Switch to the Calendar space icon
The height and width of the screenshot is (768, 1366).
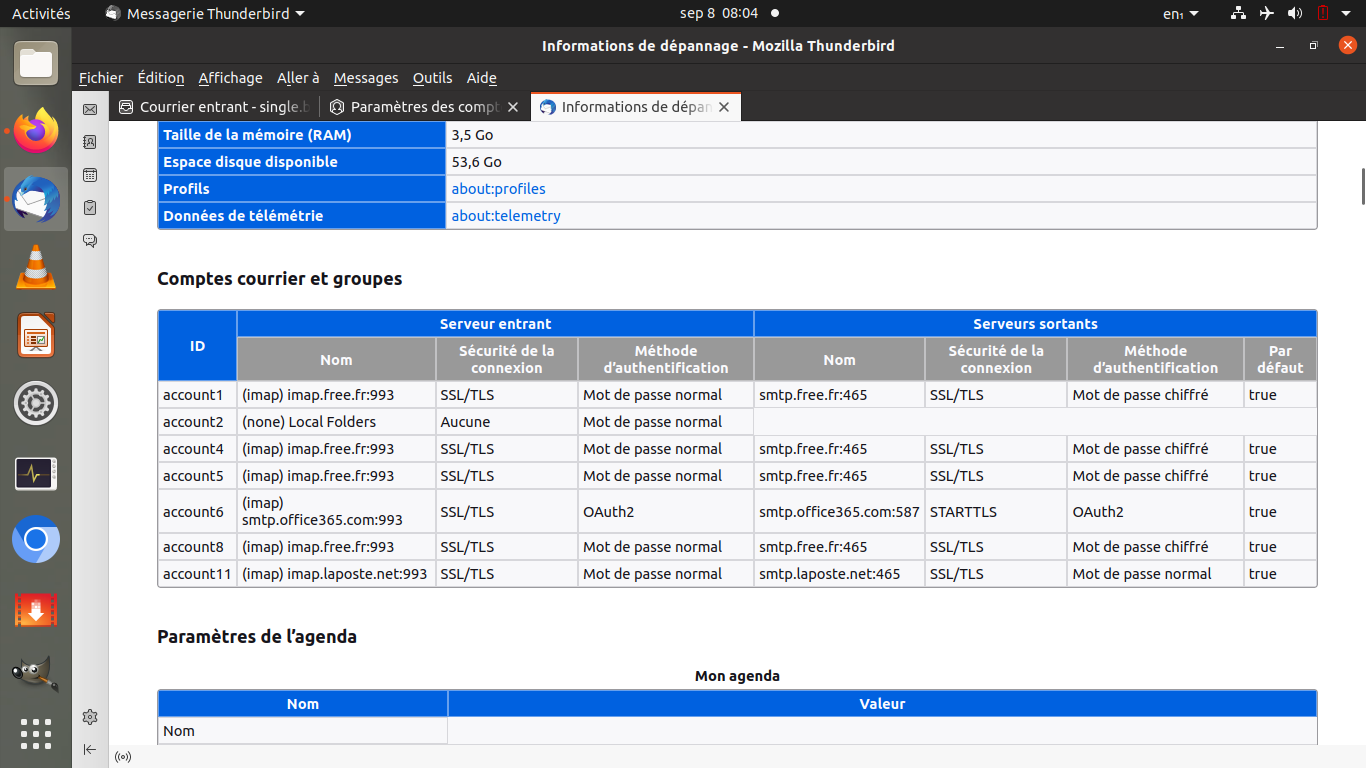[90, 175]
